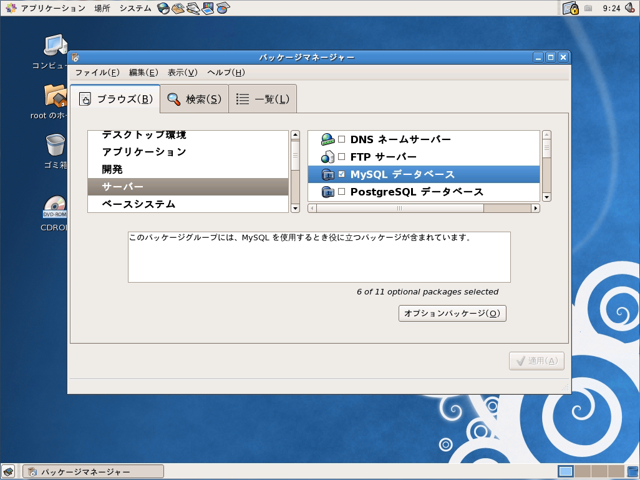The image size is (640, 480).
Task: Select the サーバー category
Action: pyautogui.click(x=188, y=187)
